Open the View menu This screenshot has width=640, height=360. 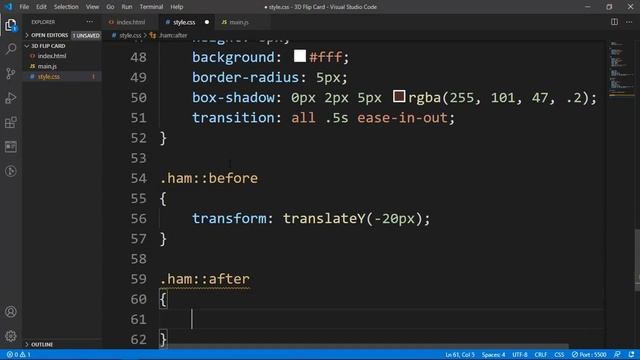(92, 7)
